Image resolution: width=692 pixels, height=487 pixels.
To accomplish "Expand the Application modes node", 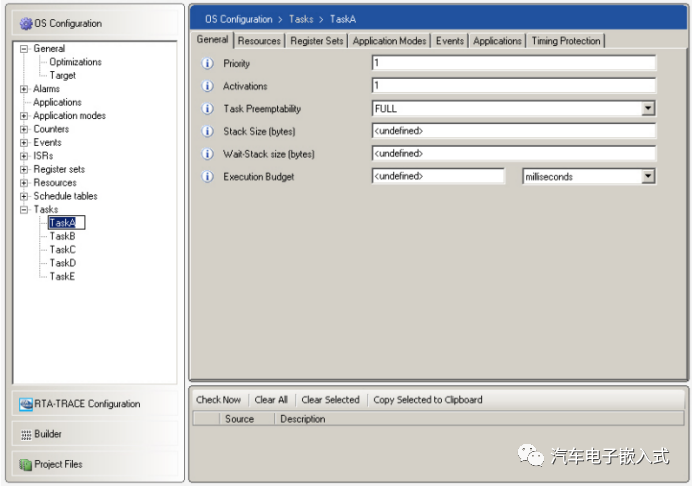I will click(24, 116).
